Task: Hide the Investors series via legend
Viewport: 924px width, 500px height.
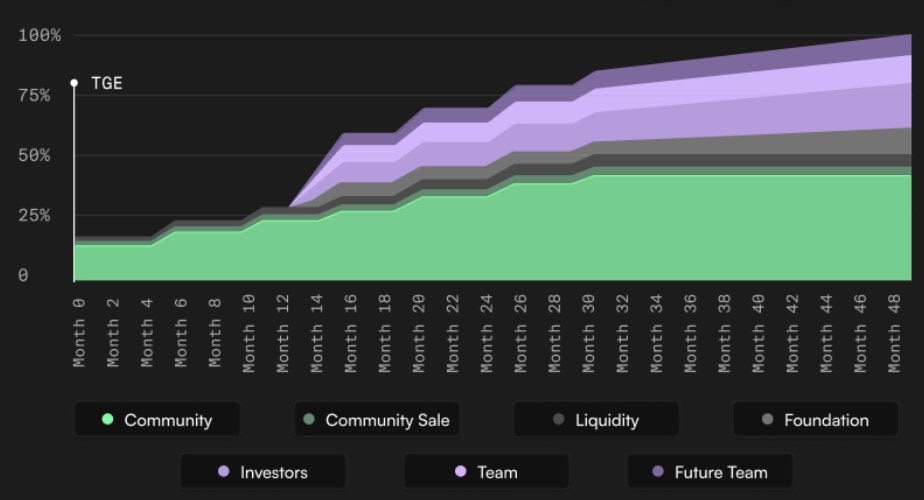Action: tap(263, 472)
